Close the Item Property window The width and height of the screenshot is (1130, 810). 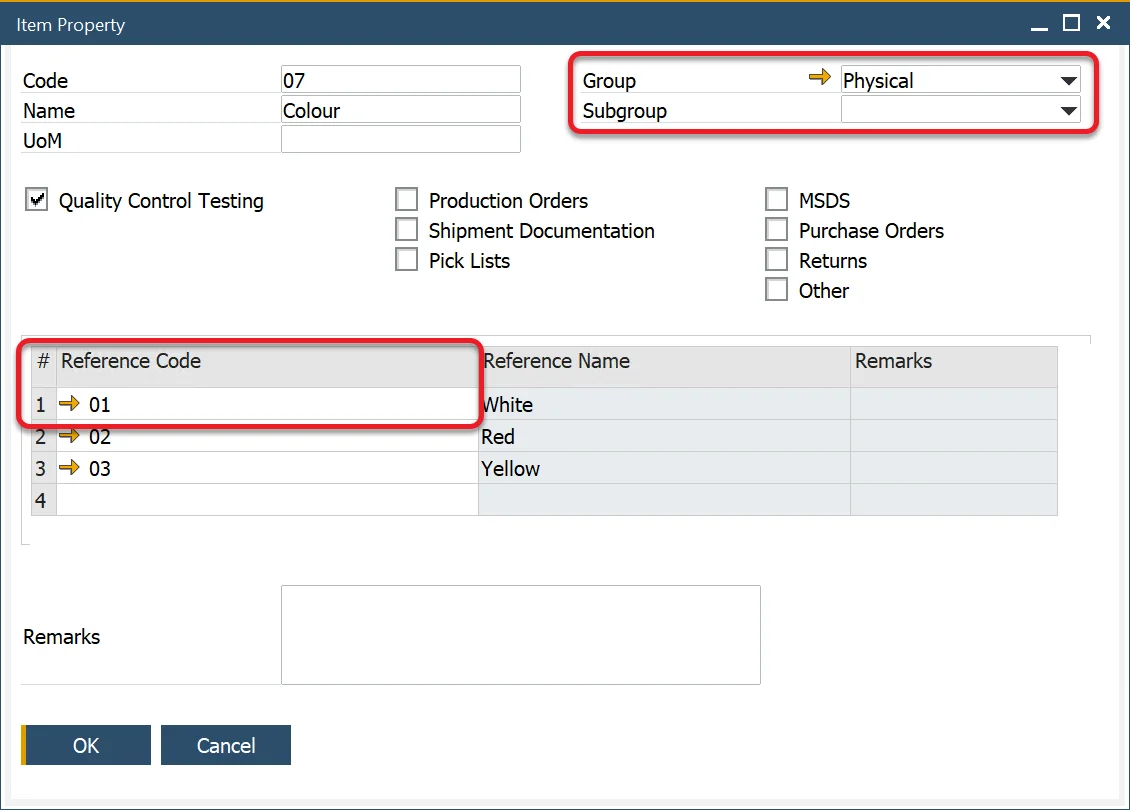[1103, 23]
